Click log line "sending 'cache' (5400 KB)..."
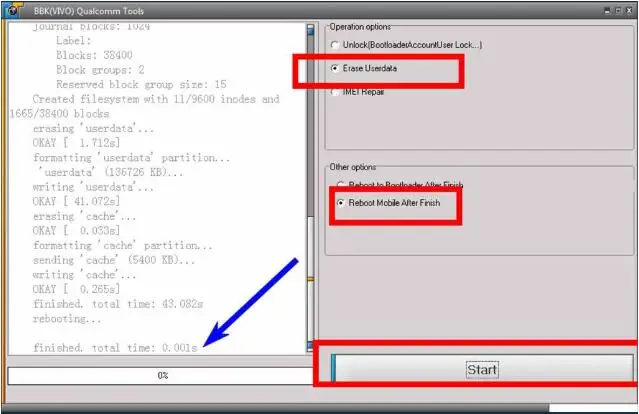 click(x=114, y=260)
